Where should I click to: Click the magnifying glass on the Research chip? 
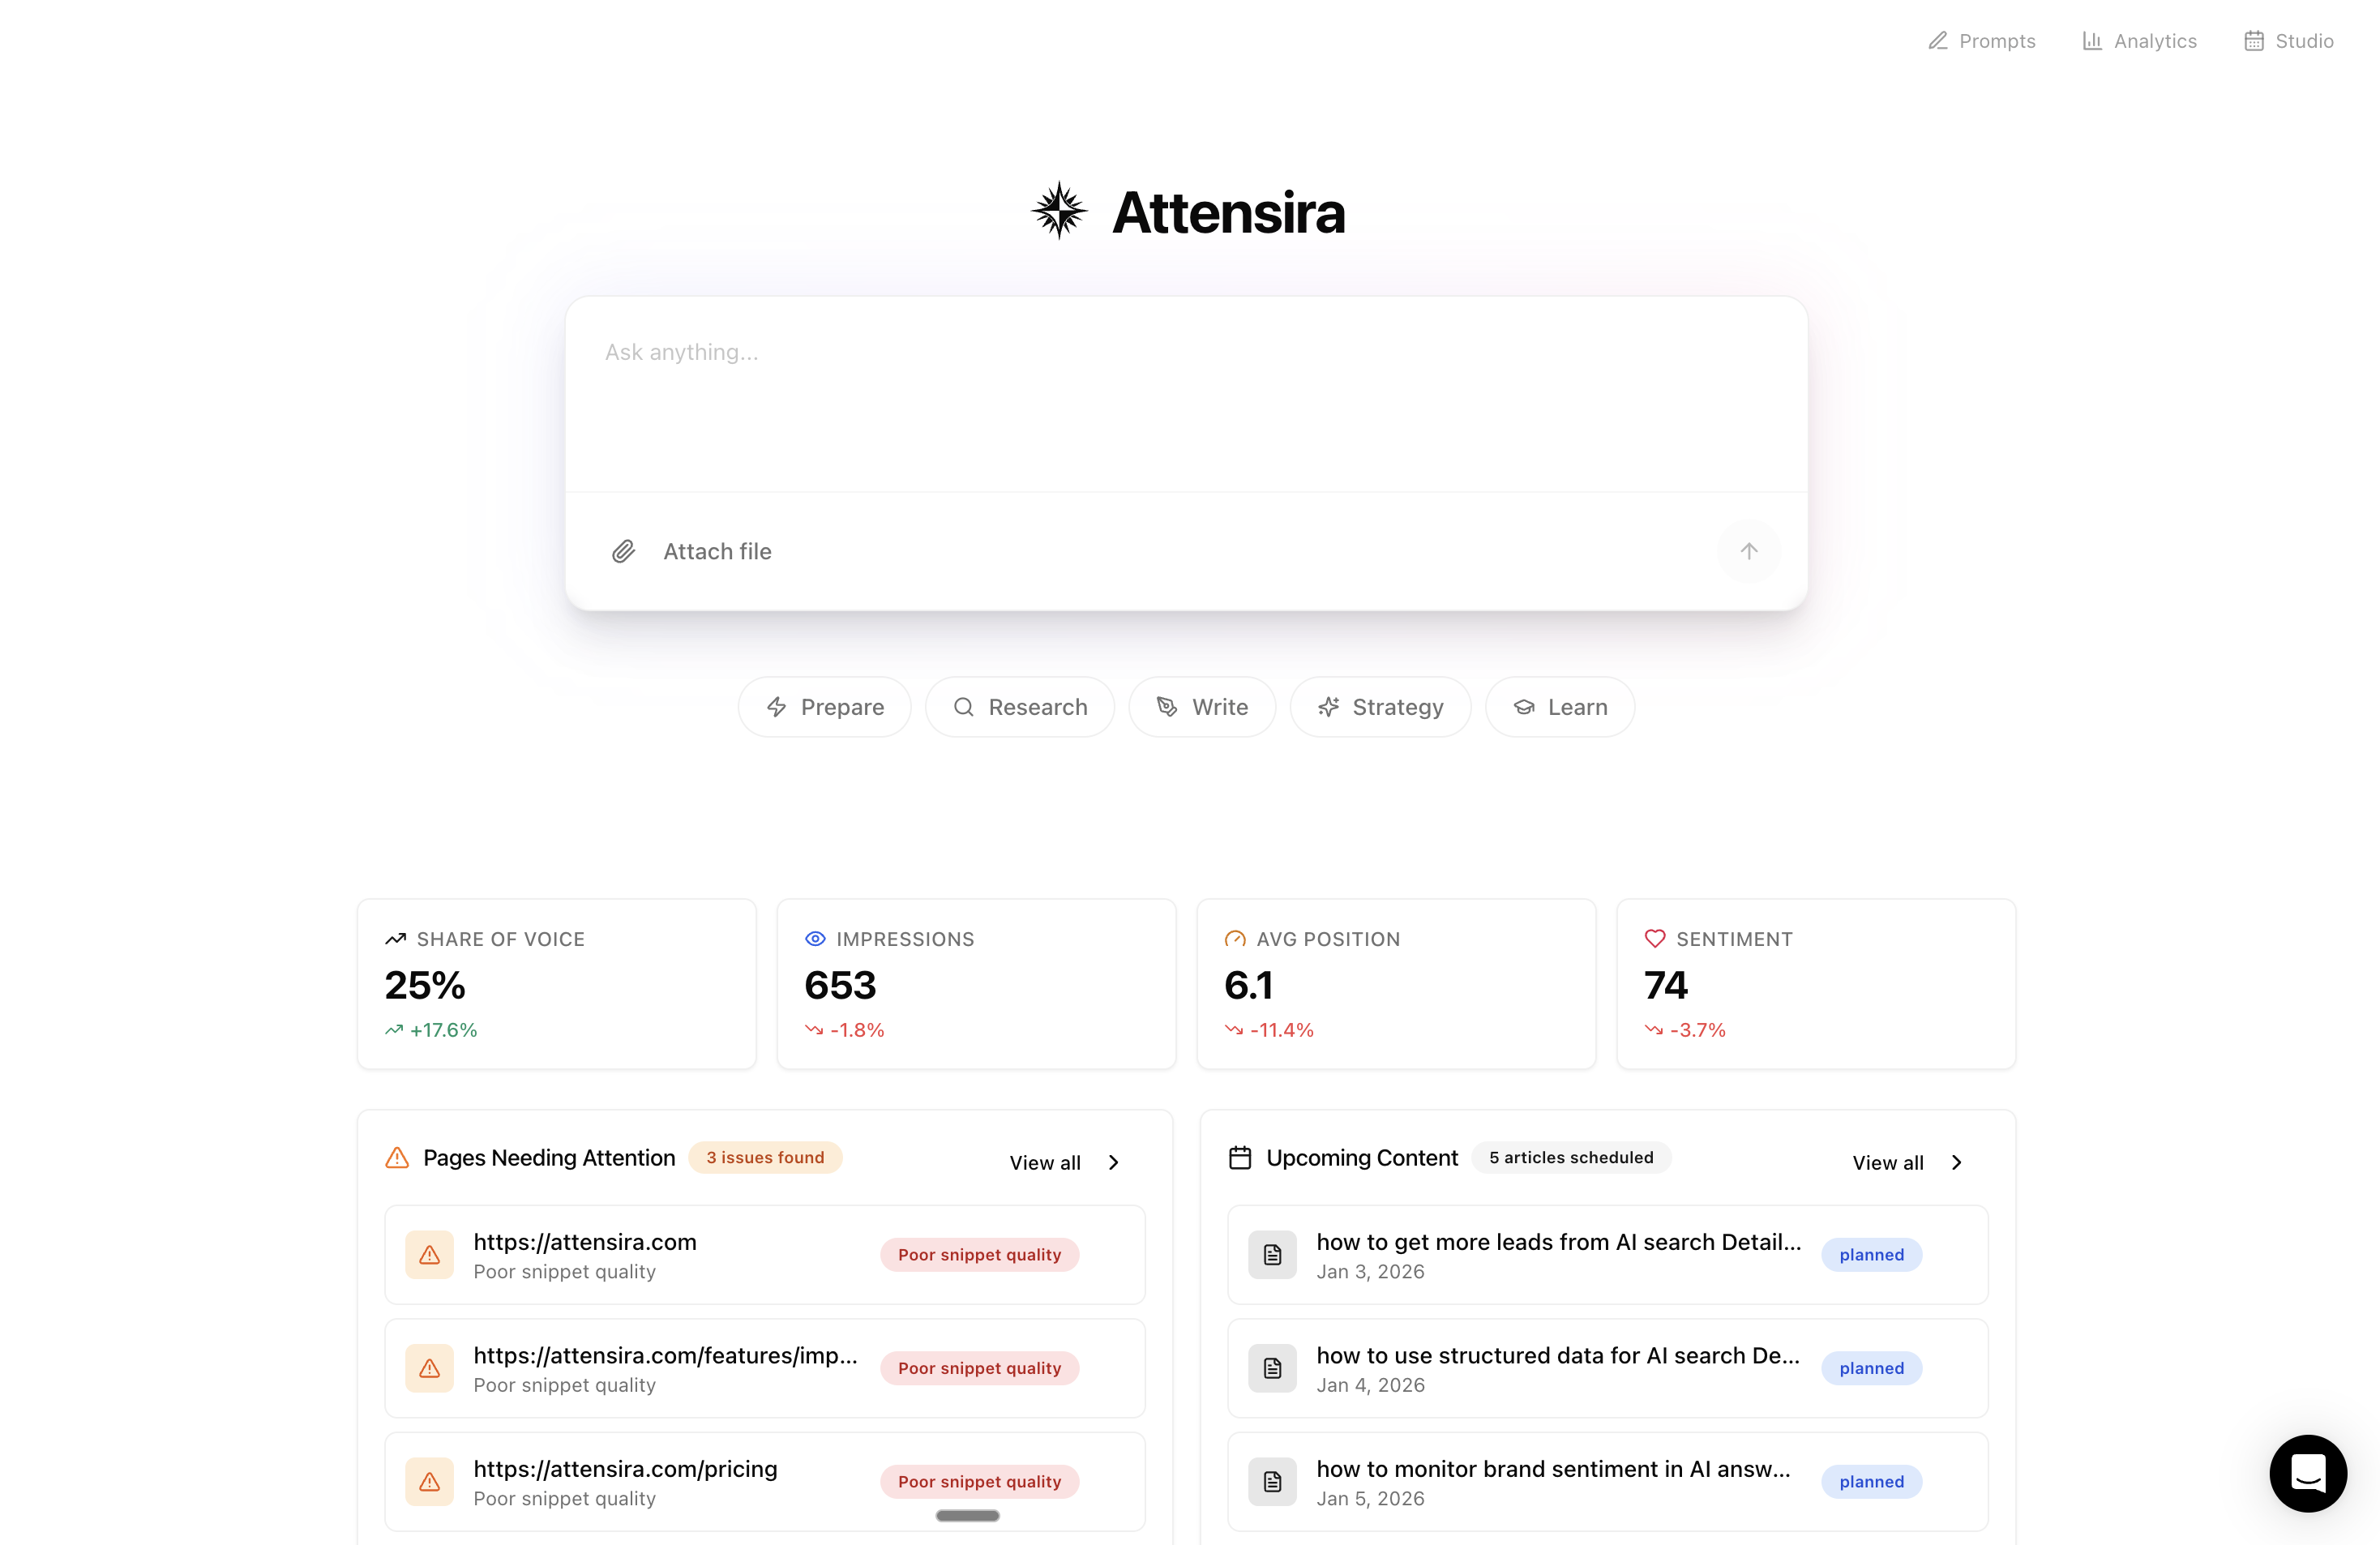964,706
